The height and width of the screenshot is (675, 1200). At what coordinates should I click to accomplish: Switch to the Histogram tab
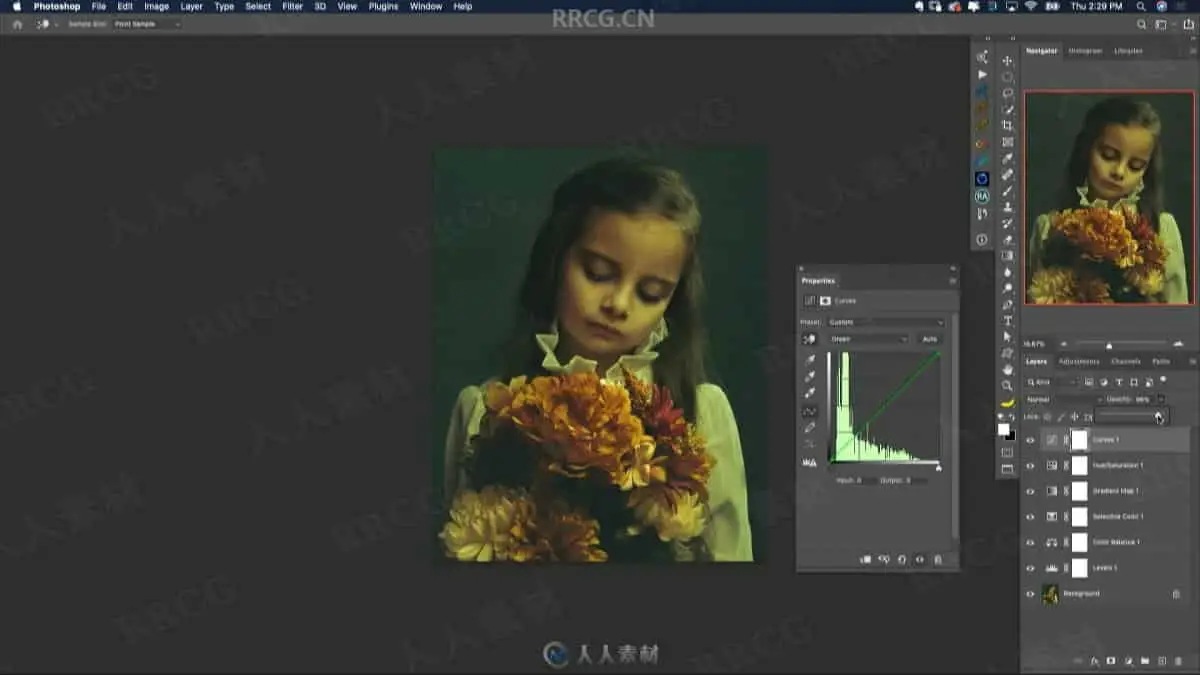coord(1085,50)
